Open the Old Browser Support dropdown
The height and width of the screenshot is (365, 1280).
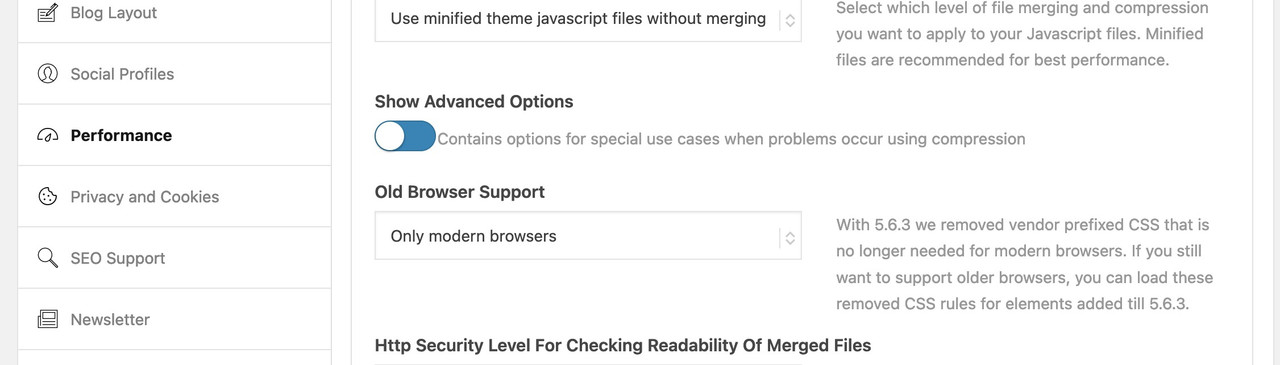pos(587,236)
